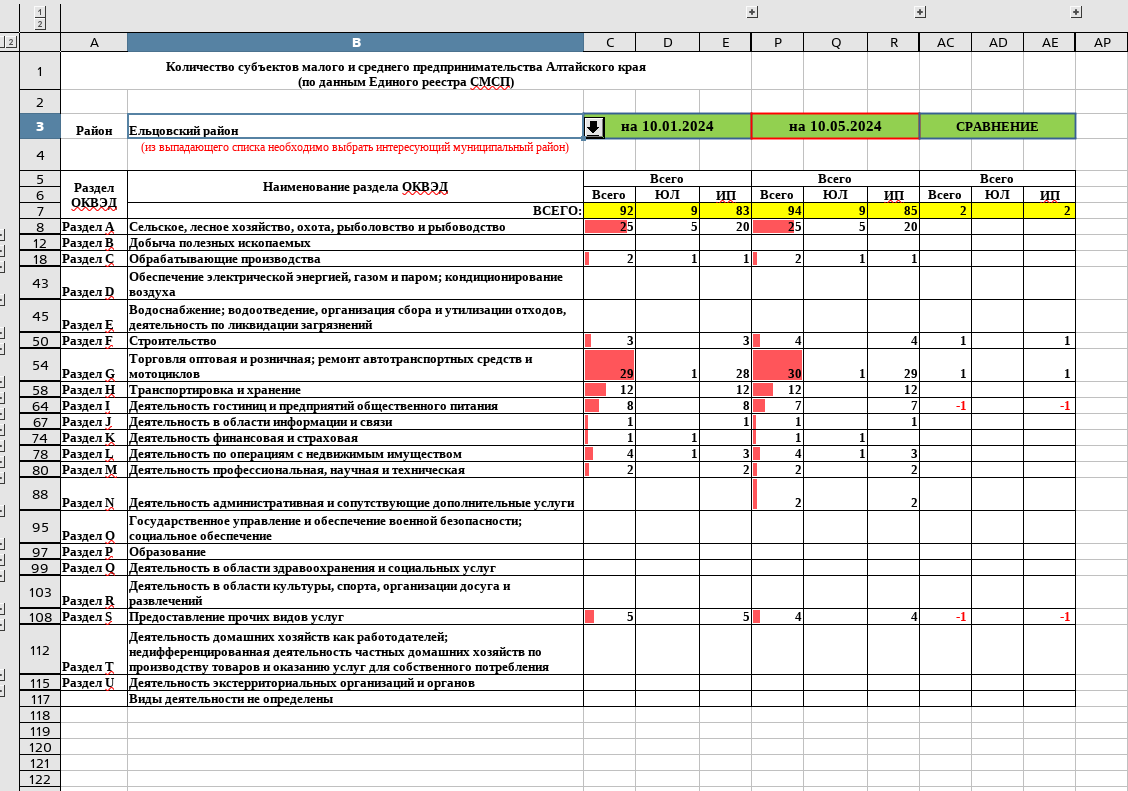
Task: Click the 'Обрабатывающие производства' cell
Action: tap(355, 259)
